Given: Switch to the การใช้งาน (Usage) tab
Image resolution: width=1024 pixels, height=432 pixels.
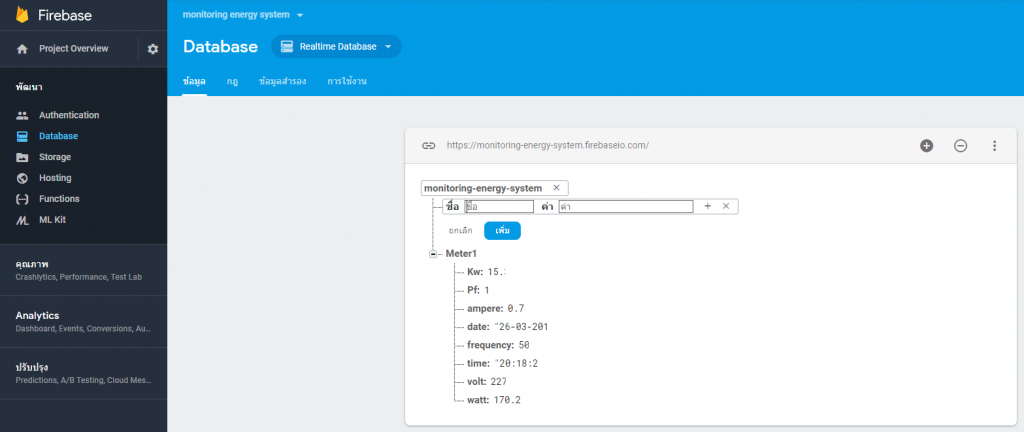Looking at the screenshot, I should coord(347,81).
